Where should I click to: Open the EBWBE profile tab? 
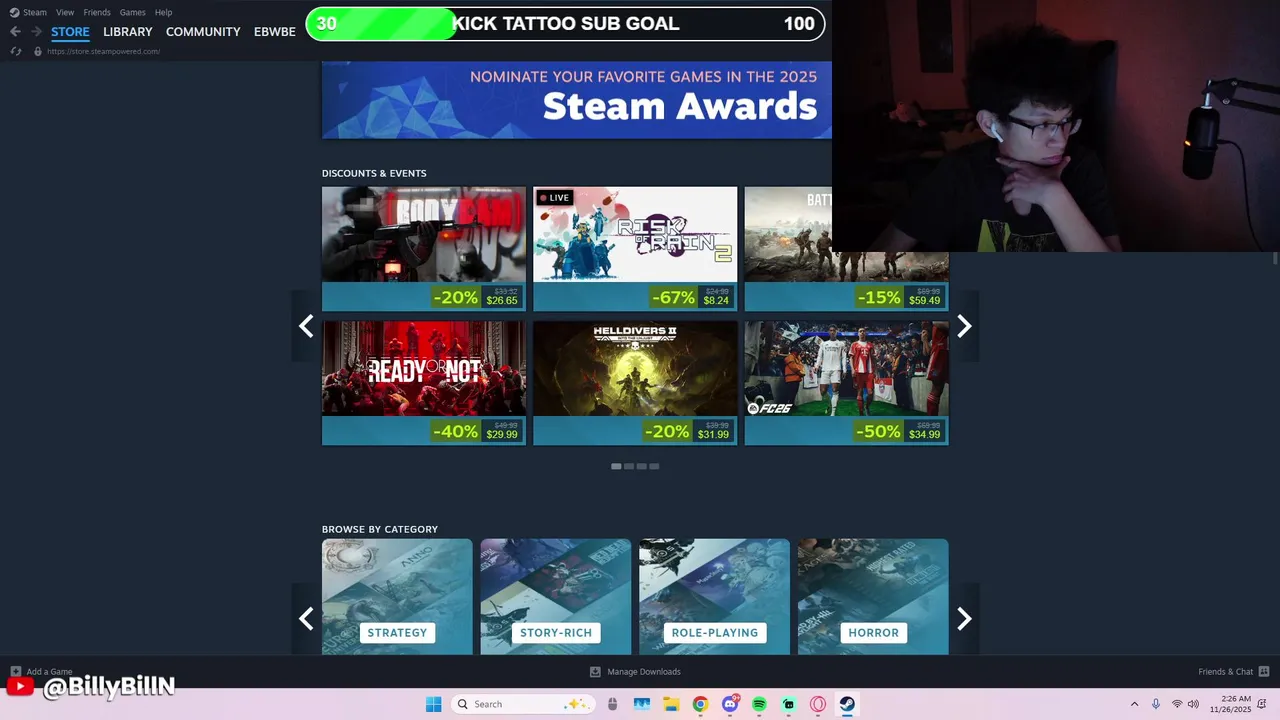point(275,32)
